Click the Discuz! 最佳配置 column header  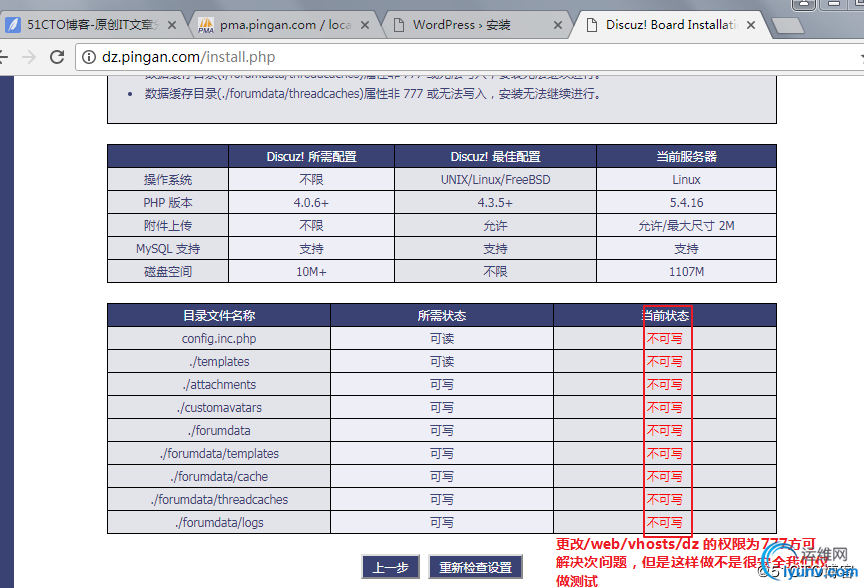click(495, 157)
